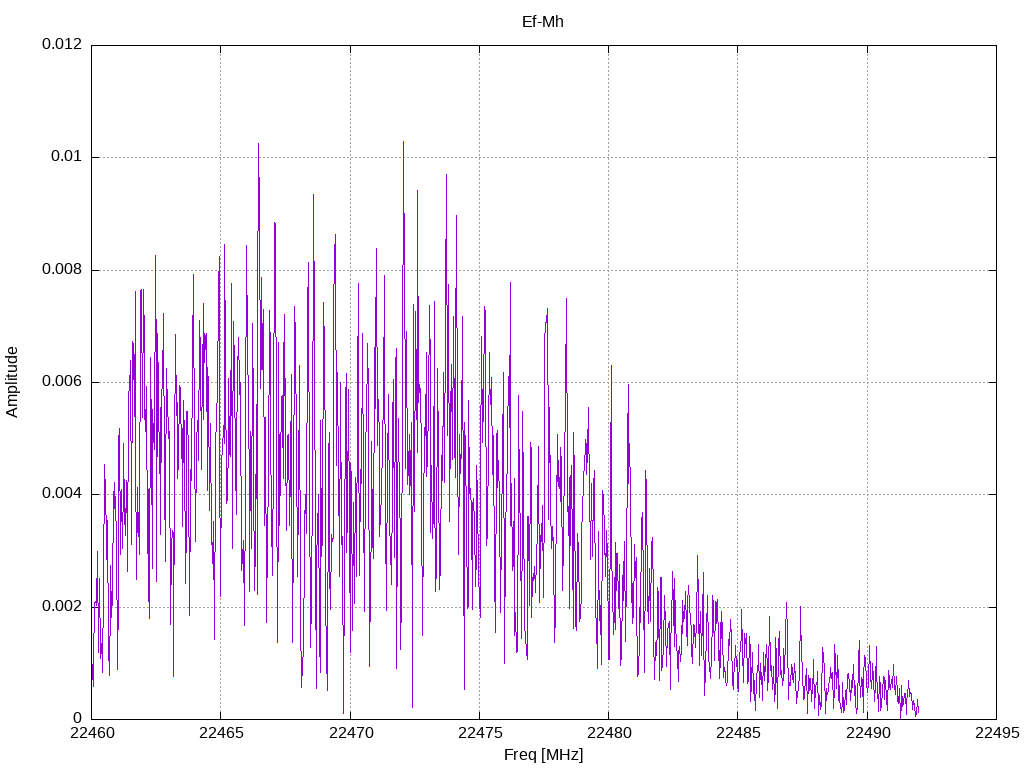Click the 22480 x-axis tick label
Viewport: 1024px width, 768px height.
[609, 733]
